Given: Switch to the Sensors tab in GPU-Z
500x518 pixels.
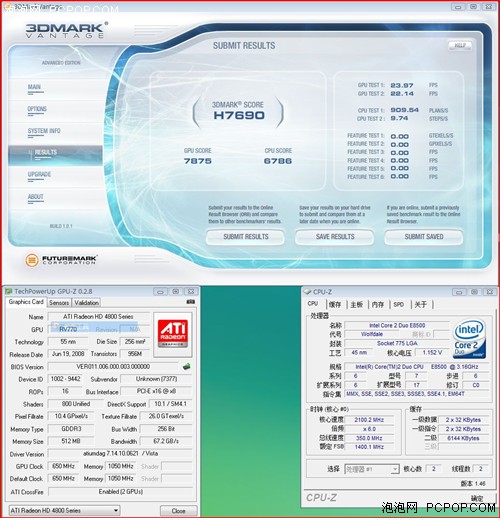Looking at the screenshot, I should (x=59, y=302).
